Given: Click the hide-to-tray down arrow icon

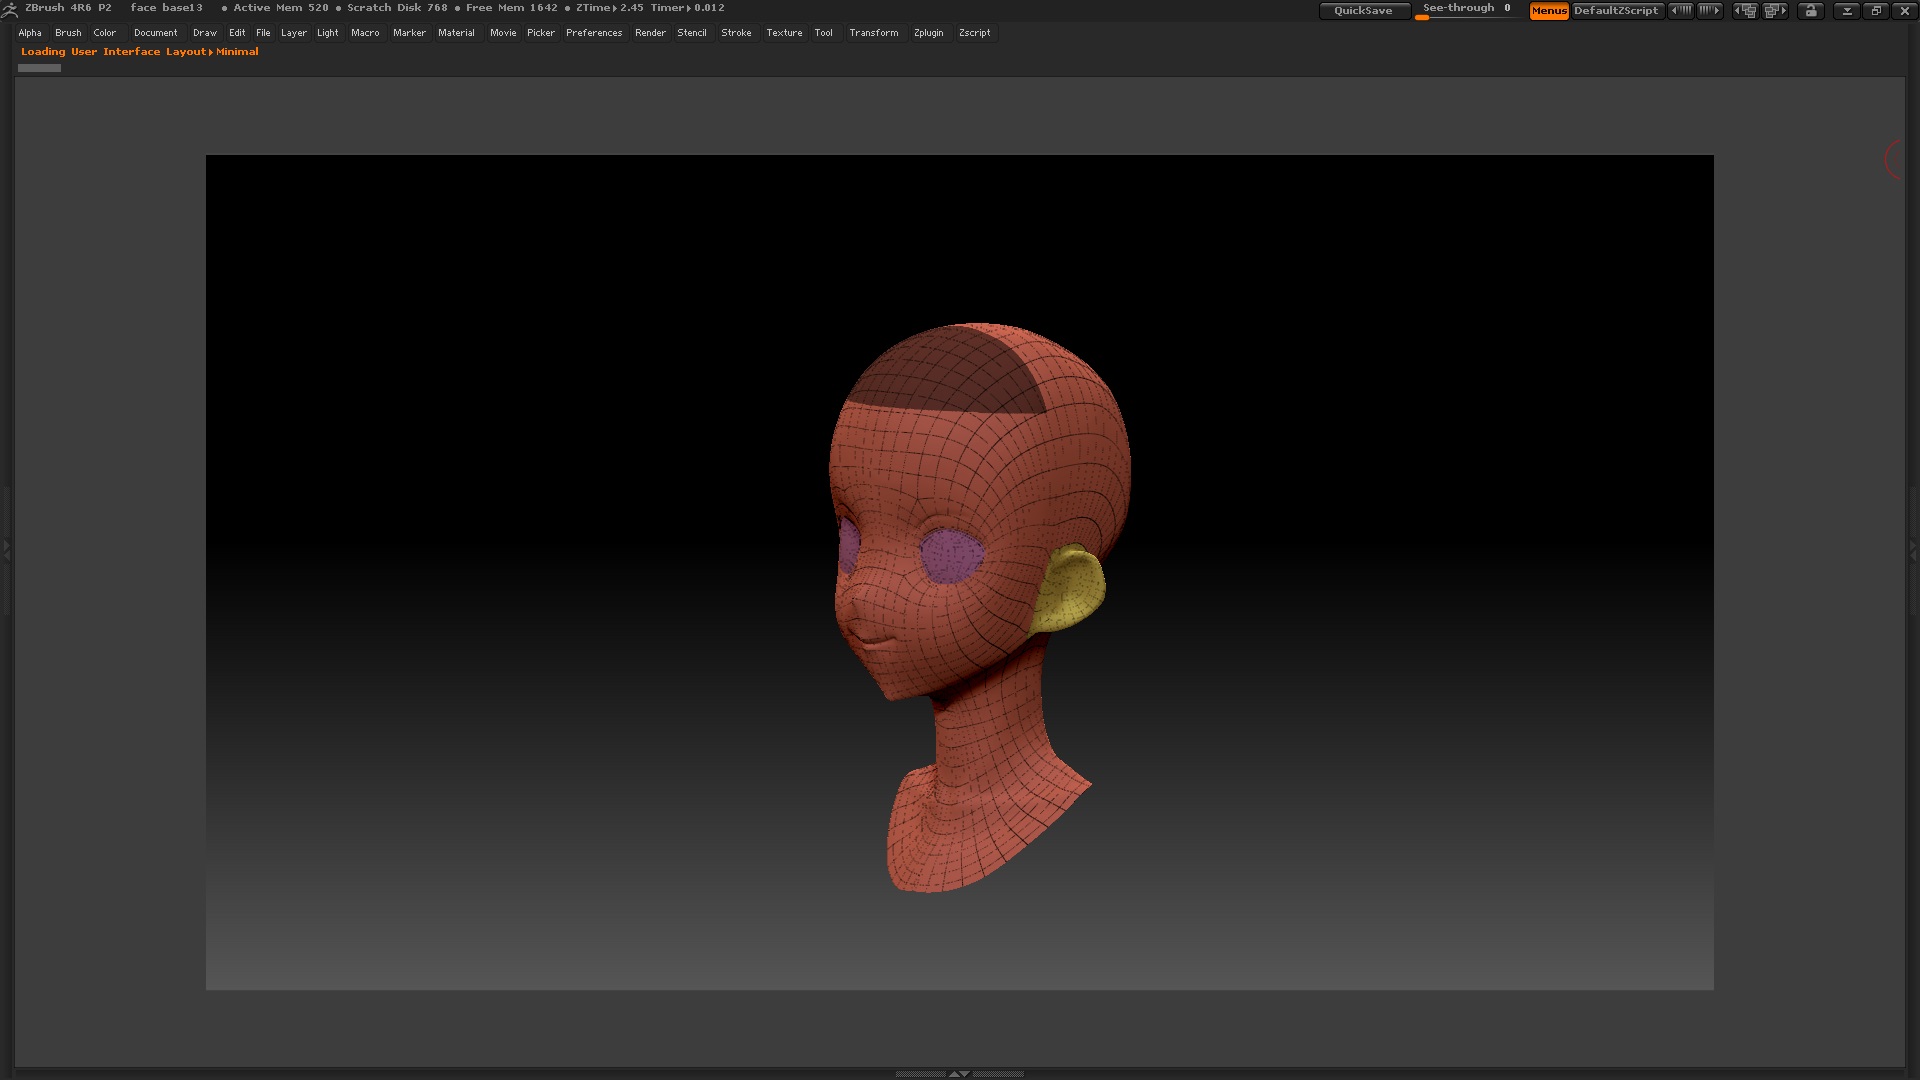Looking at the screenshot, I should pyautogui.click(x=1847, y=10).
